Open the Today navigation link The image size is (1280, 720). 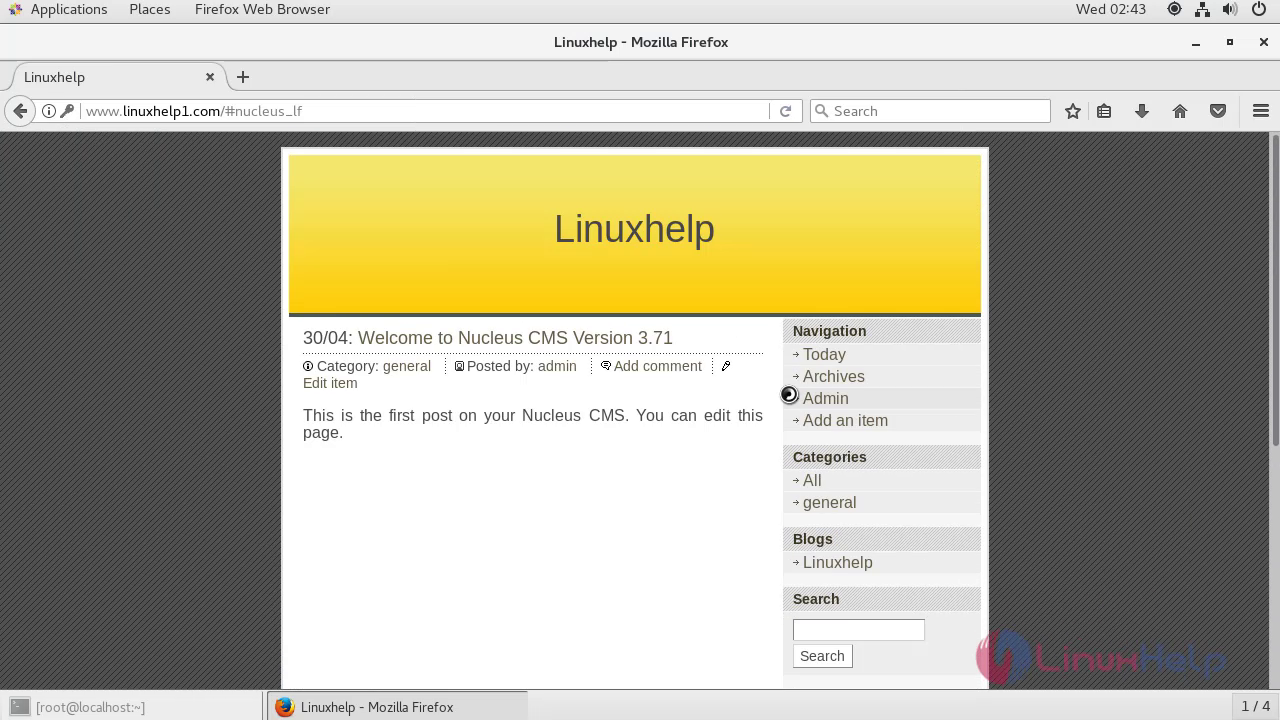point(824,354)
